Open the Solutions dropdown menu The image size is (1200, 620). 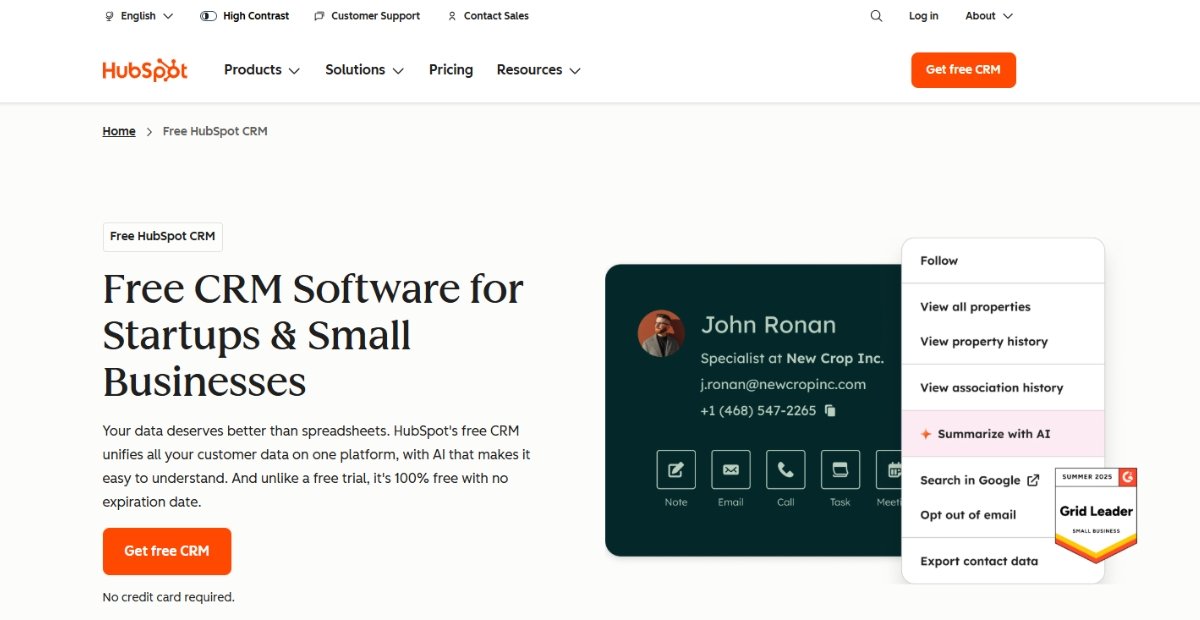[x=365, y=70]
